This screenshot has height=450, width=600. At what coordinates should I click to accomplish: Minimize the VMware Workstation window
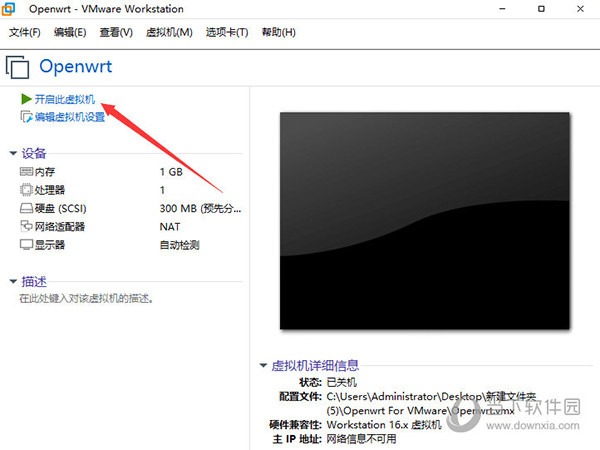coord(502,9)
